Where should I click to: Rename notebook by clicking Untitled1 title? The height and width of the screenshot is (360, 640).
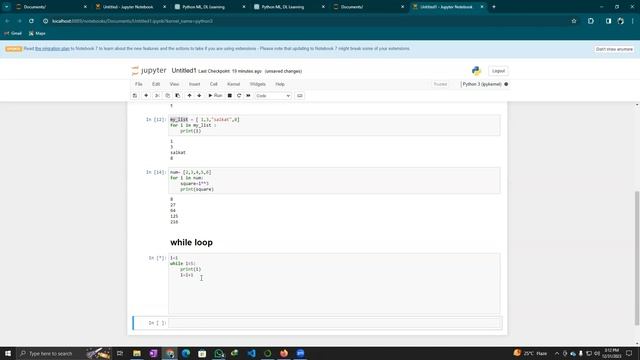point(184,71)
